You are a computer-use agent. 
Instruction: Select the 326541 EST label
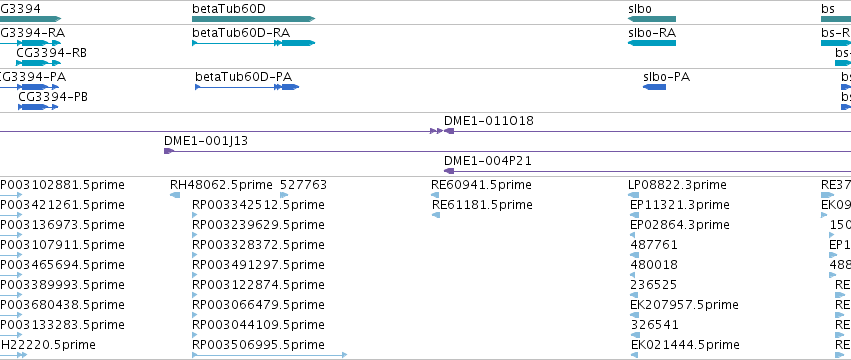coord(655,326)
